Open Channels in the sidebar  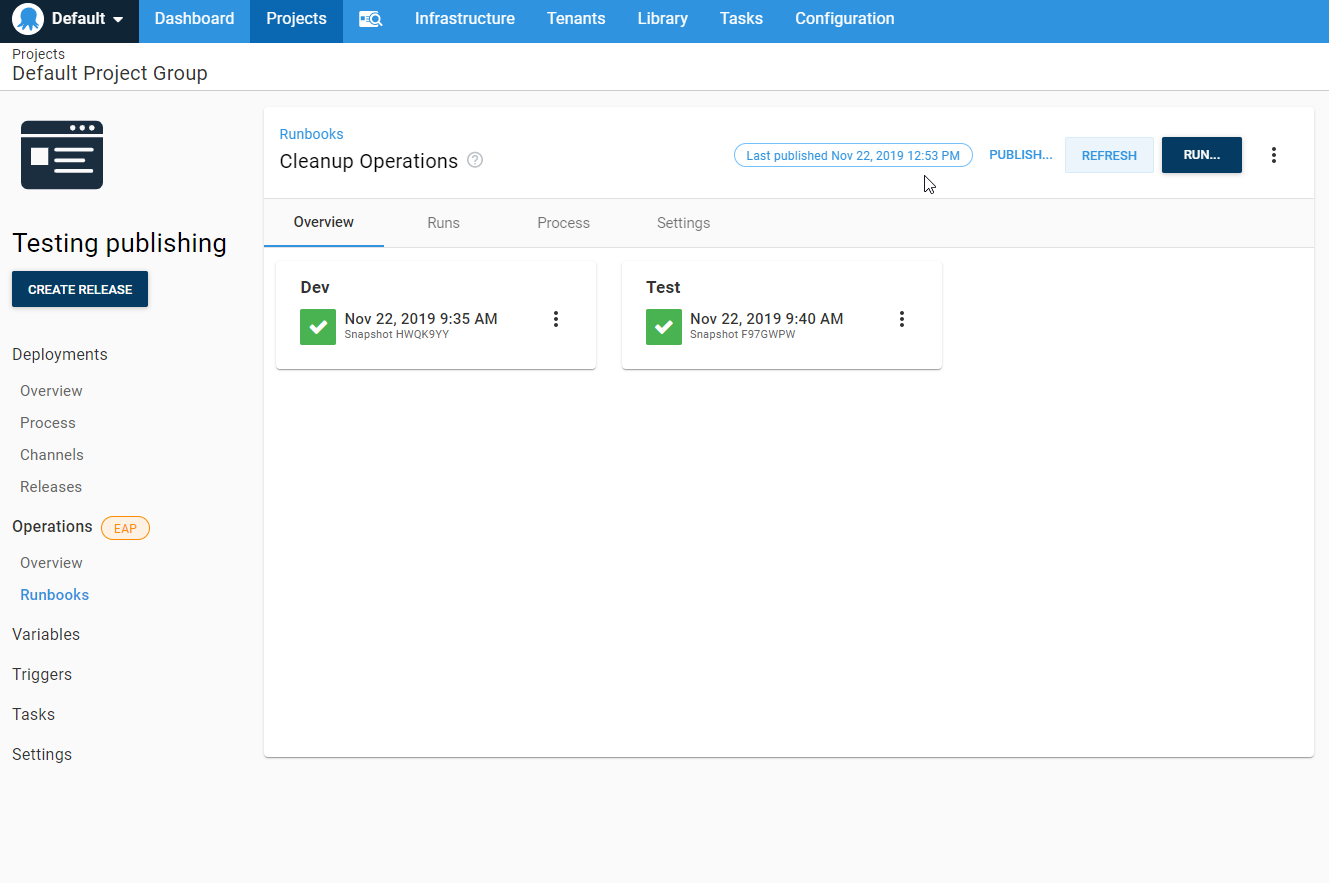[52, 455]
